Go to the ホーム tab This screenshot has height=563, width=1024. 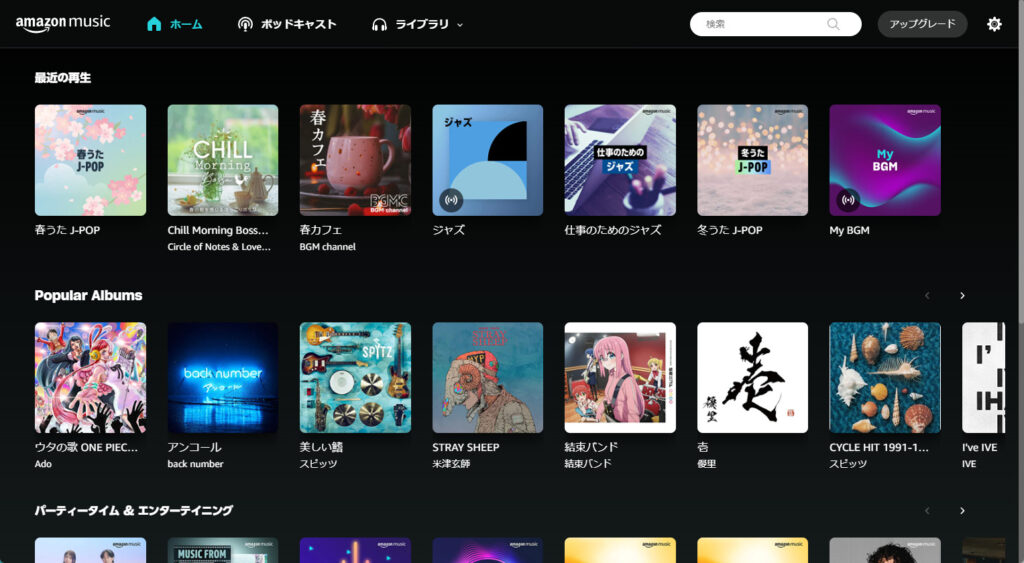(x=186, y=25)
